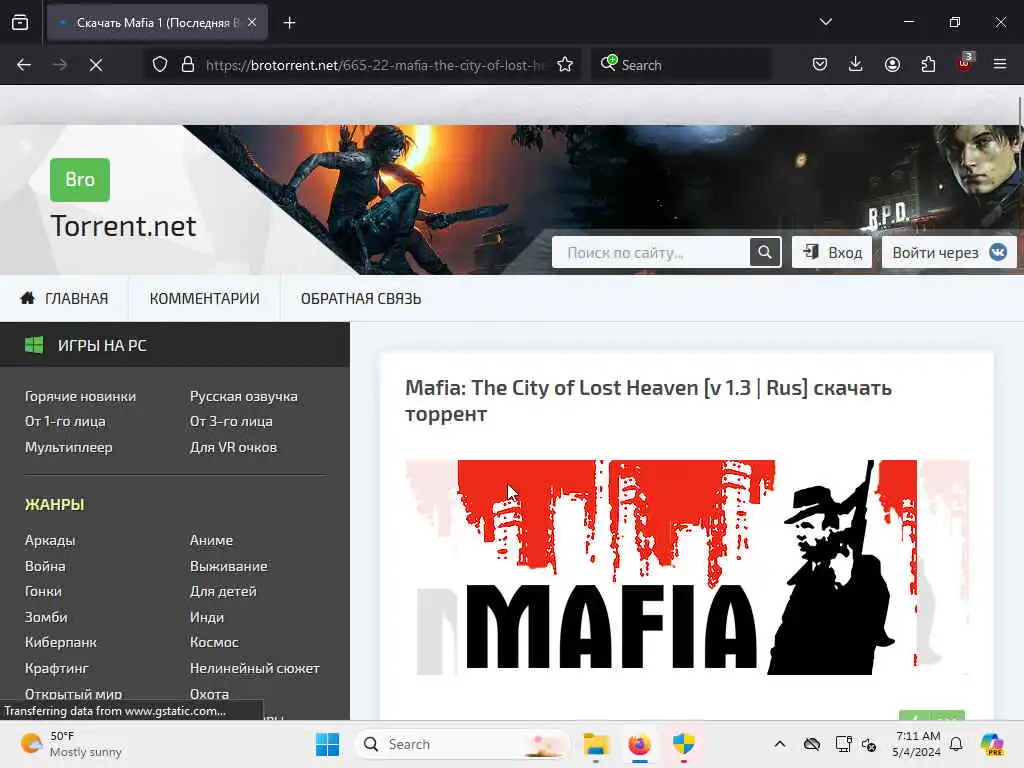Open От 3-го лица category

231,421
